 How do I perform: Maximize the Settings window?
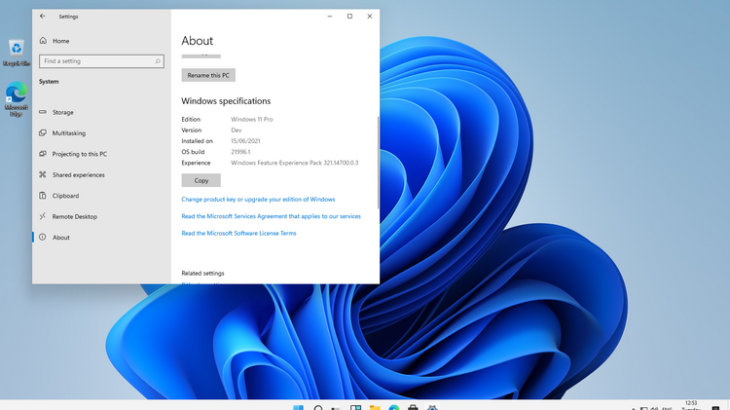[350, 16]
